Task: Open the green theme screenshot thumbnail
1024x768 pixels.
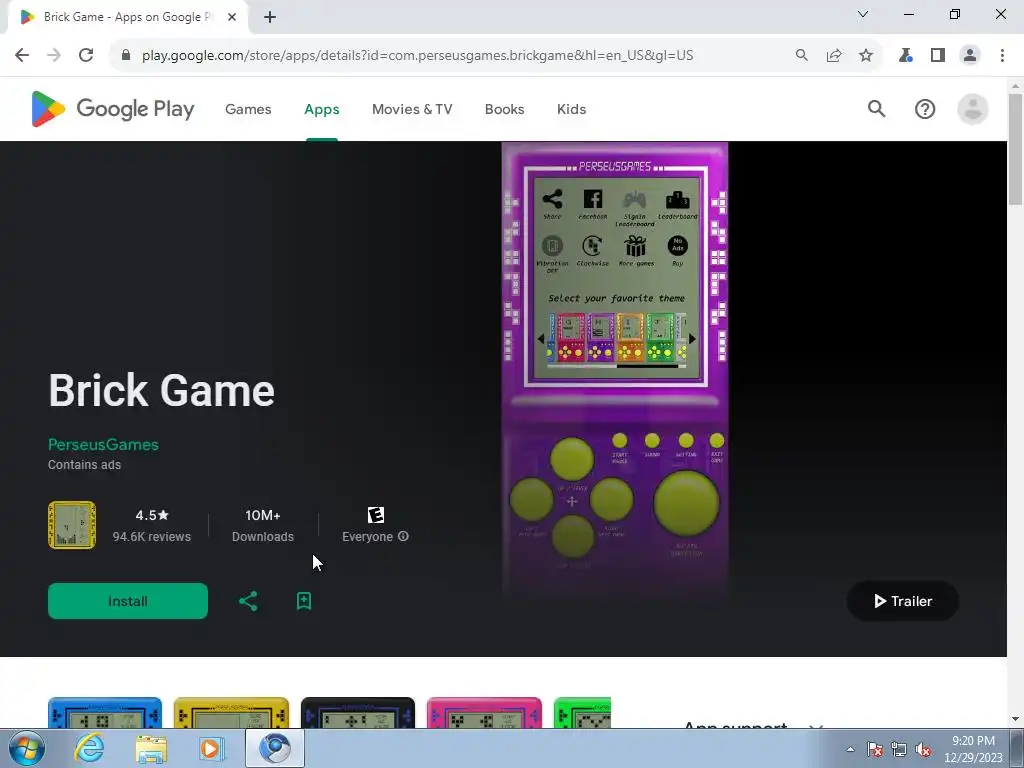Action: 582,712
